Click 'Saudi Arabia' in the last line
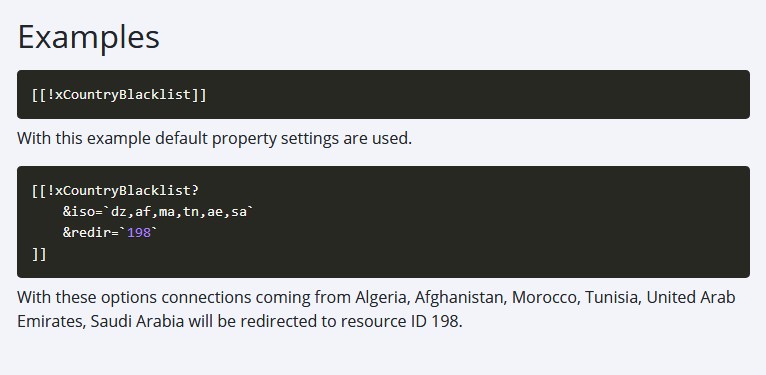766x375 pixels. (137, 322)
